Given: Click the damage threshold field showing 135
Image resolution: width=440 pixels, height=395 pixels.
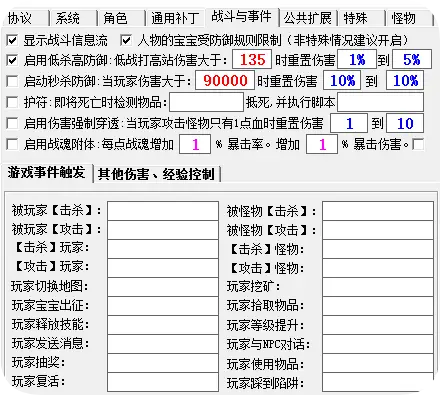Looking at the screenshot, I should (252, 60).
